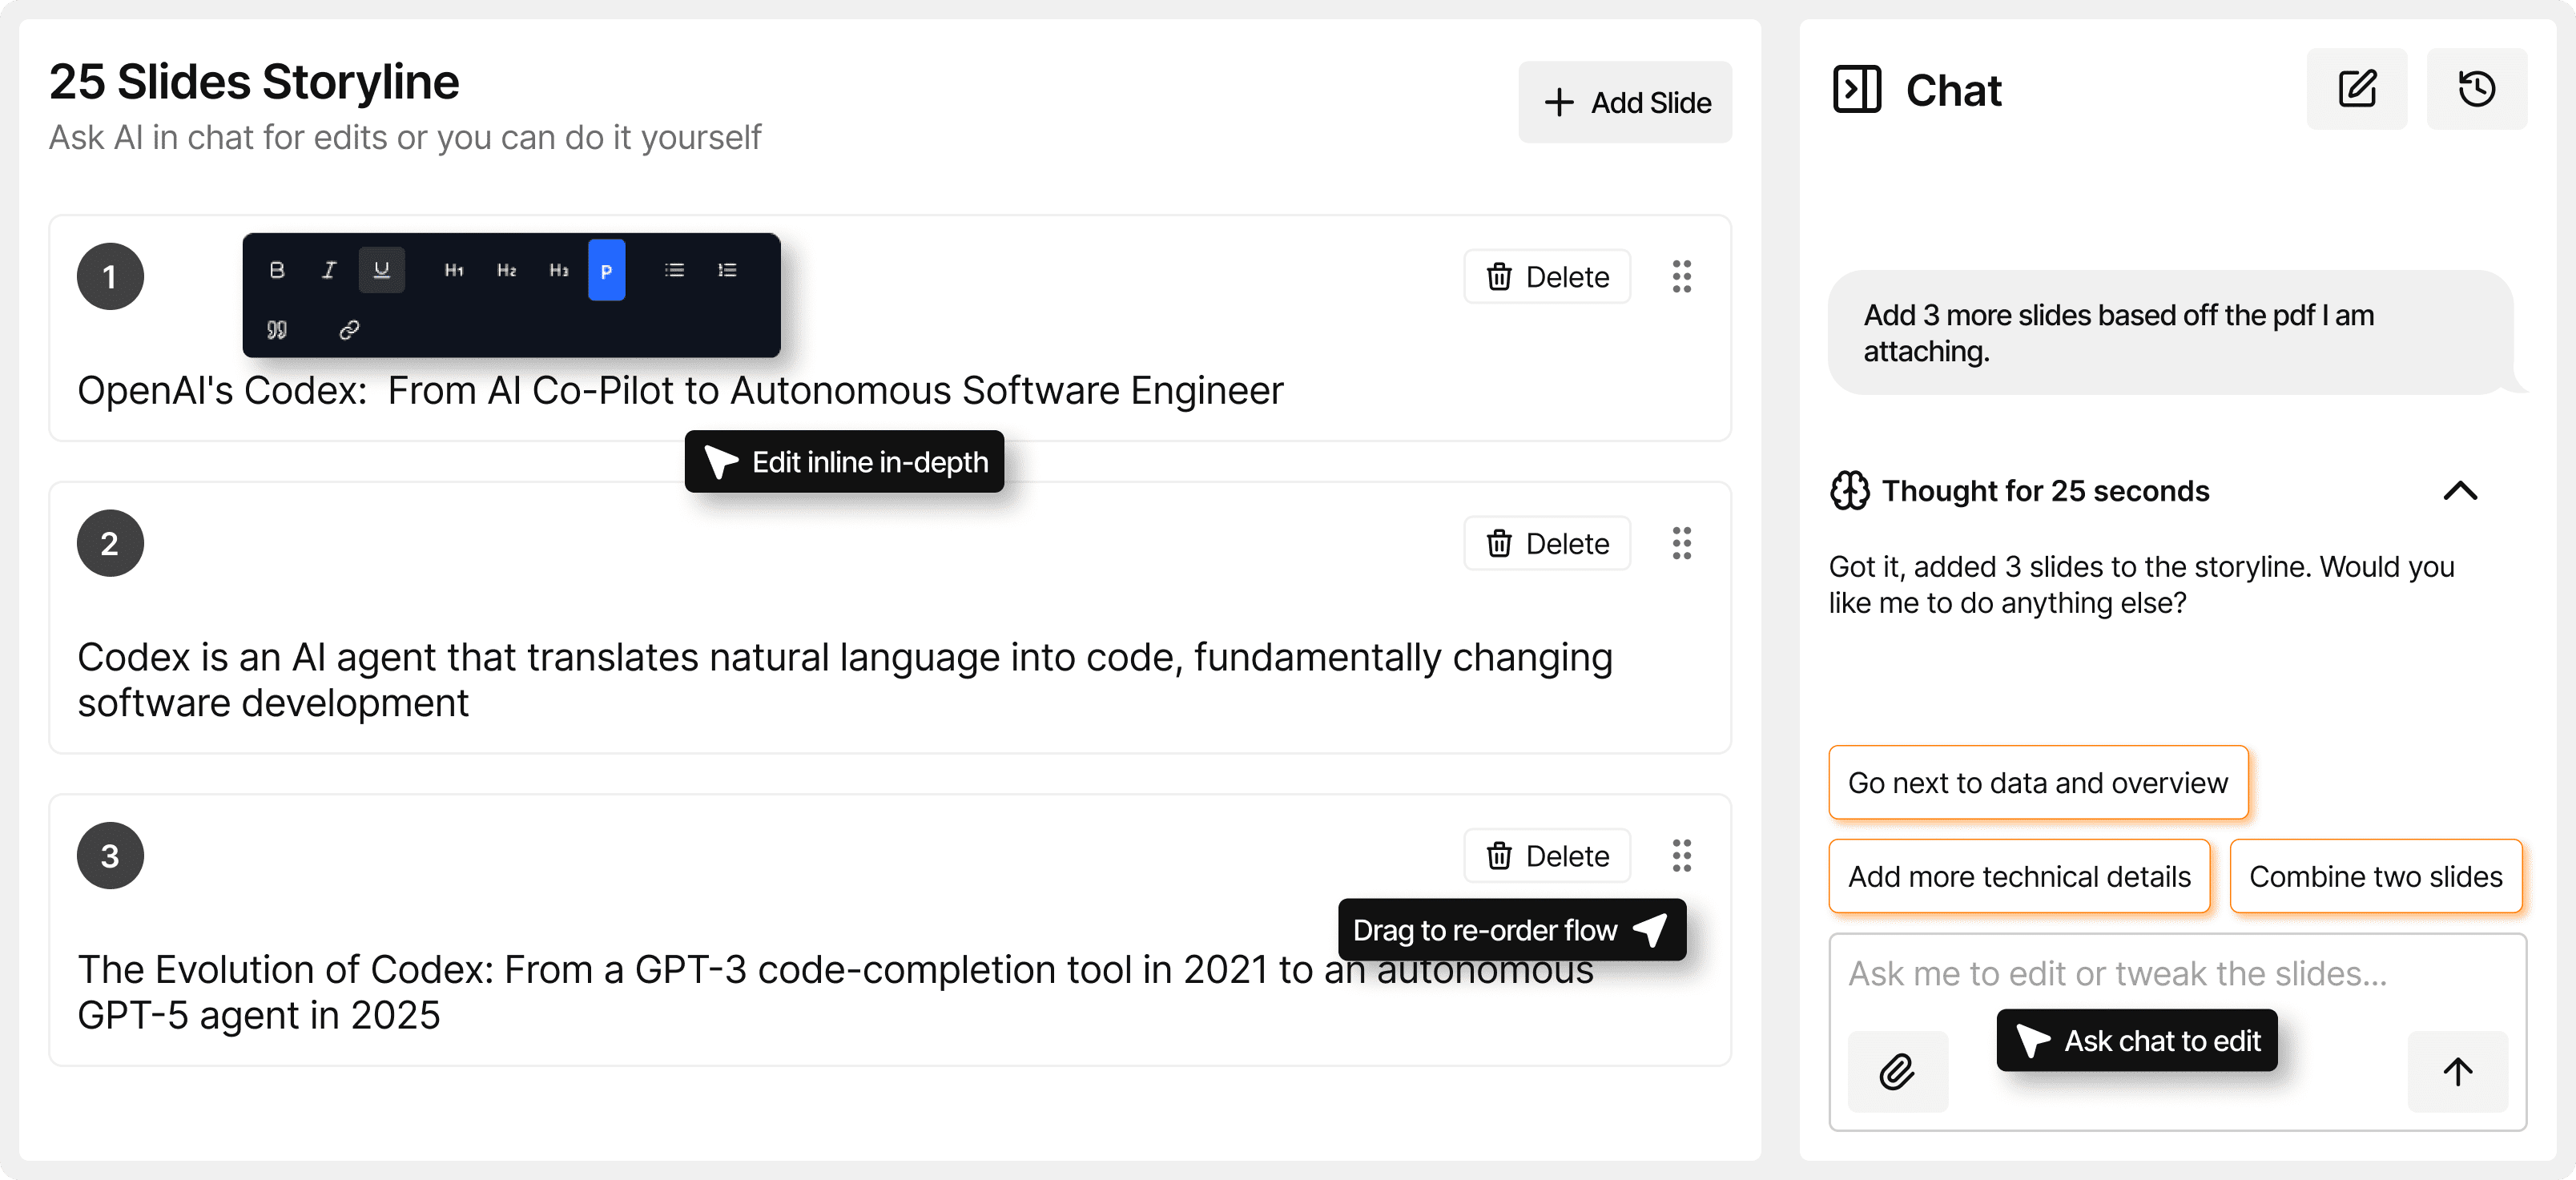Click the chat message input field
The image size is (2576, 1180).
pos(2150,973)
